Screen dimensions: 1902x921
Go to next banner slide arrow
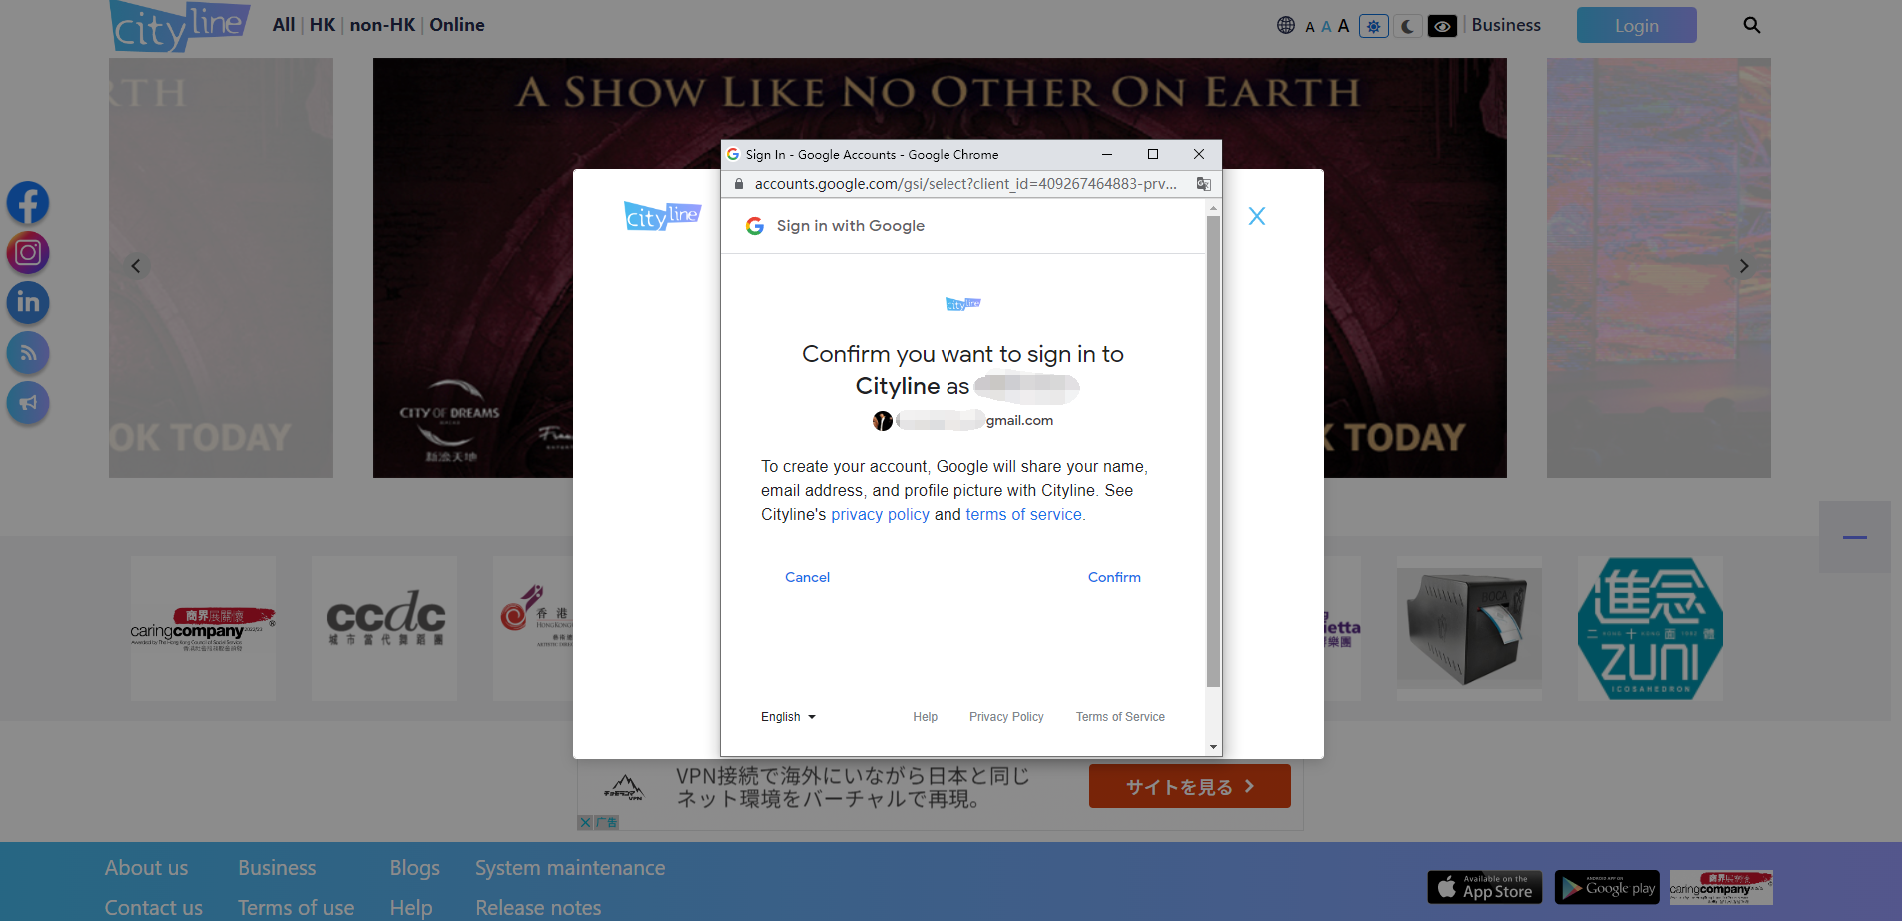(1743, 266)
